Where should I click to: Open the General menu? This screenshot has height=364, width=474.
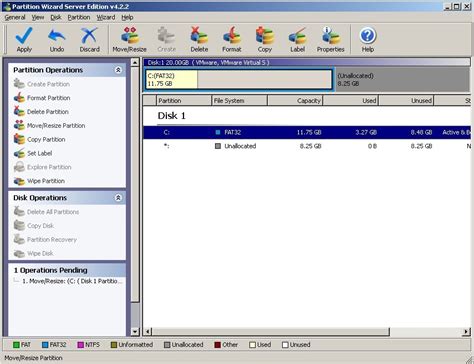pos(15,17)
